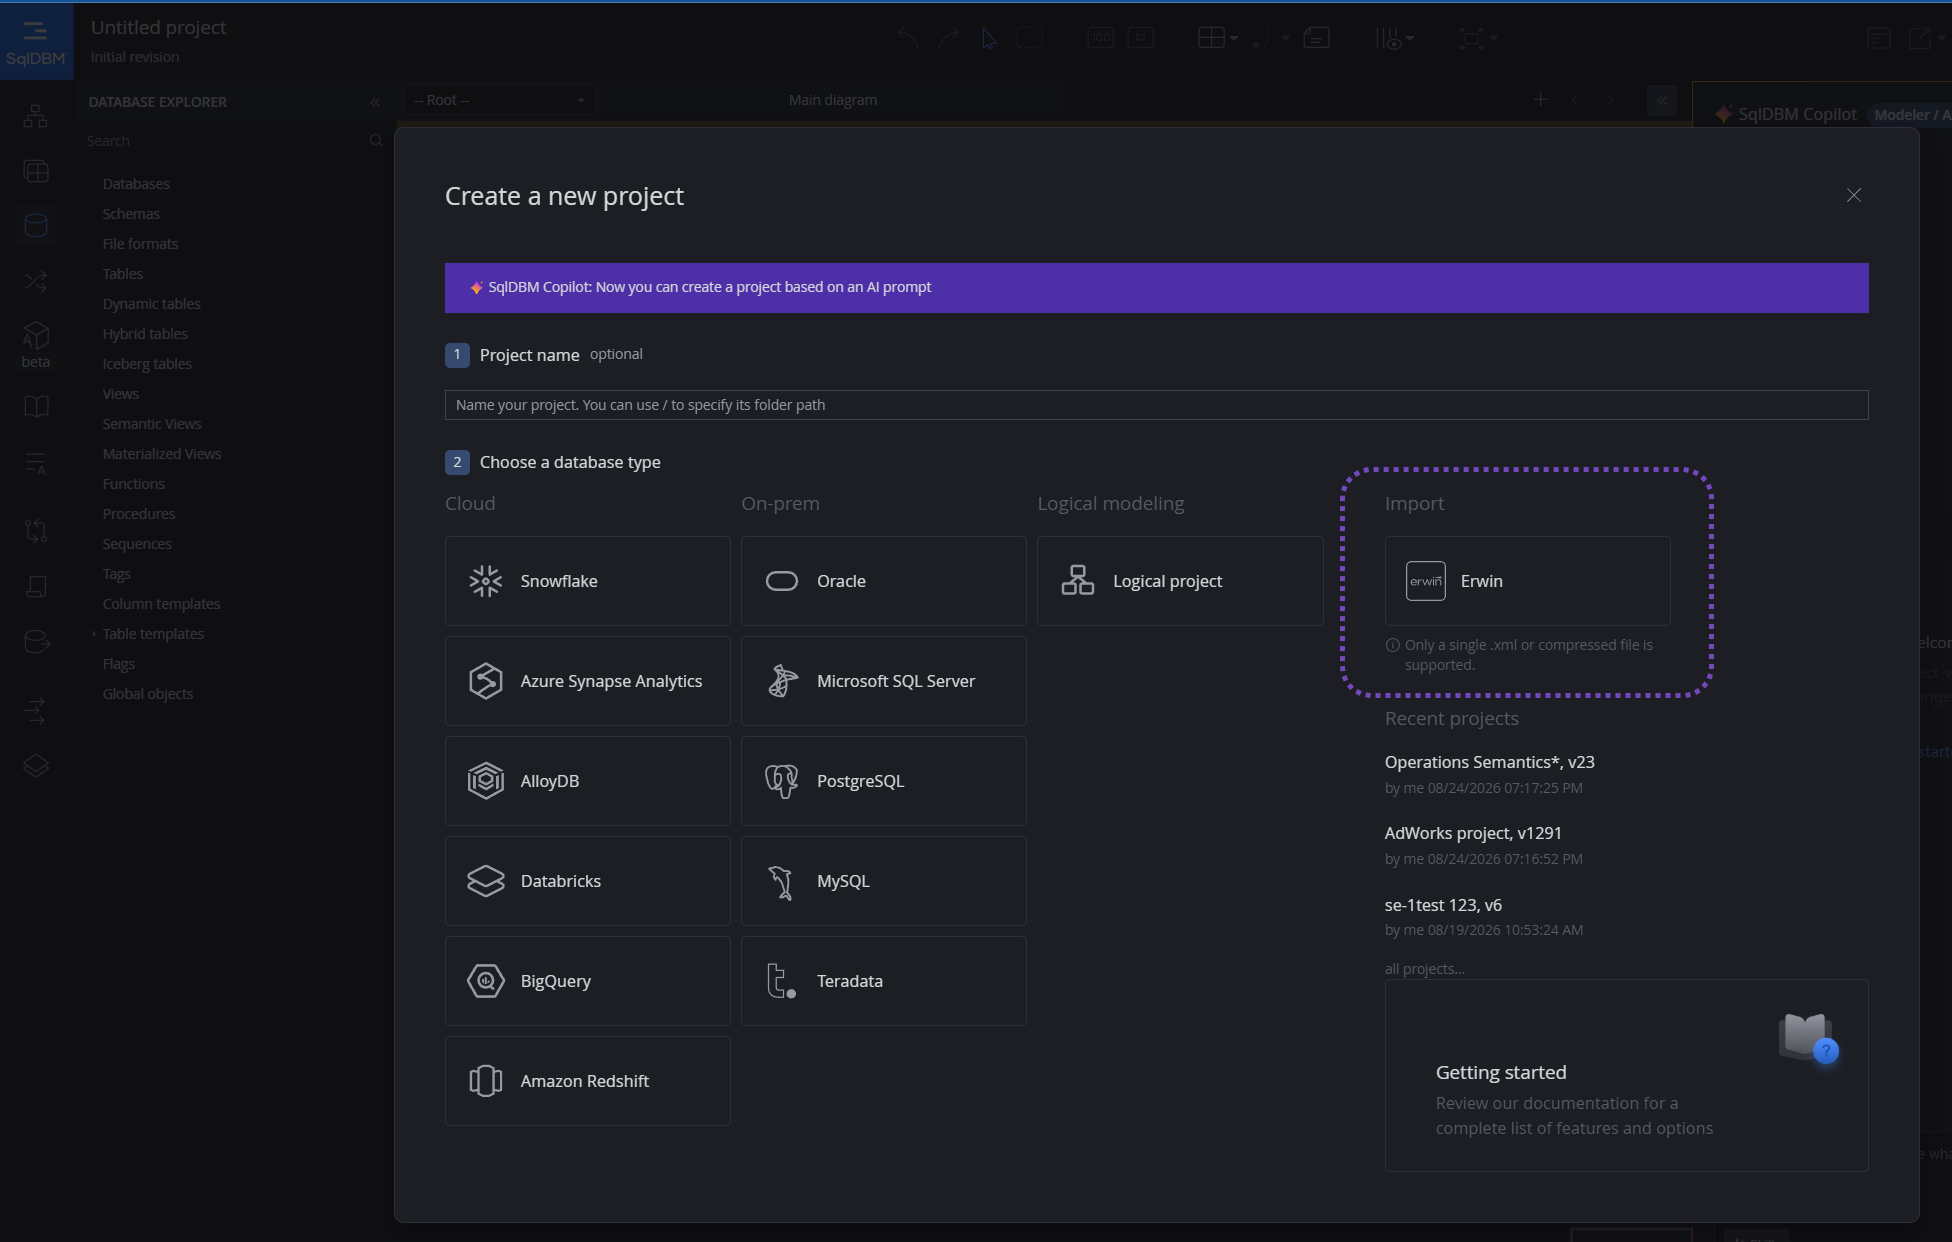Click the Getting started book icon
Viewport: 1952px width, 1242px height.
(1807, 1038)
